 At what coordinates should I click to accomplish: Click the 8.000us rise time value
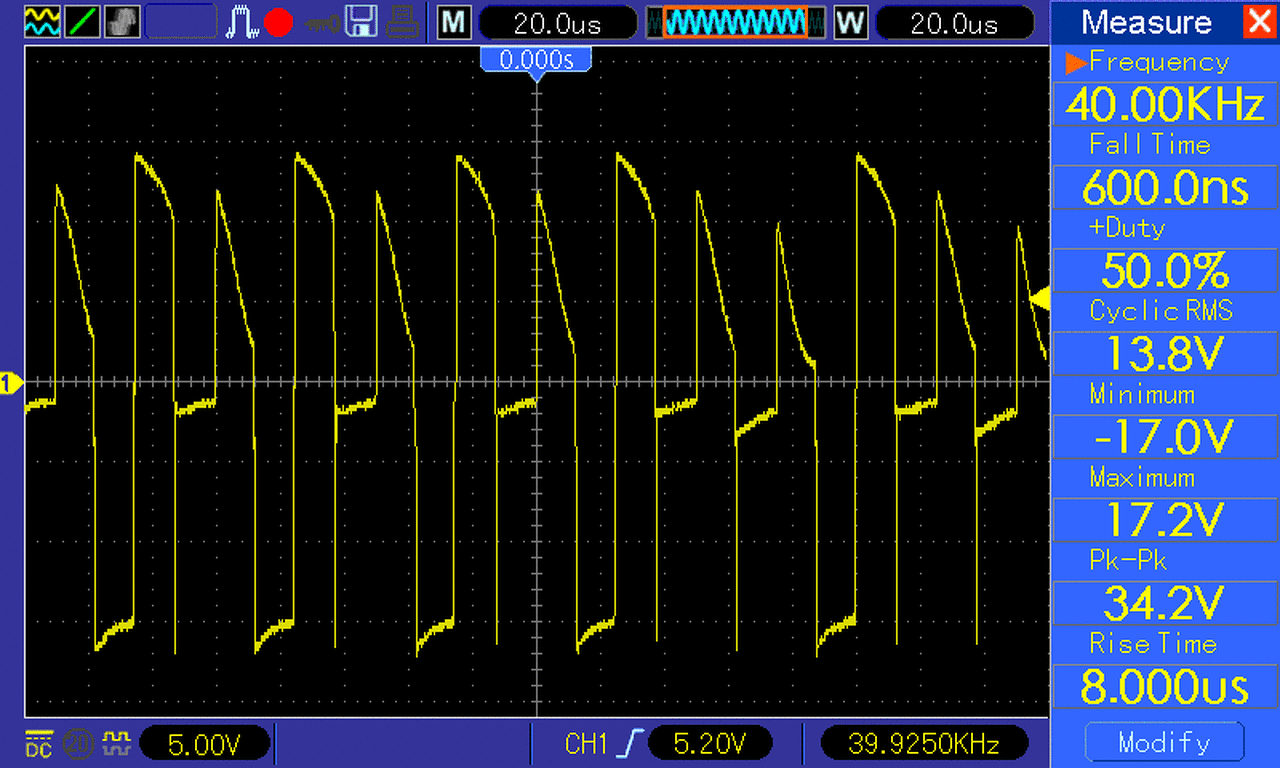pos(1165,686)
